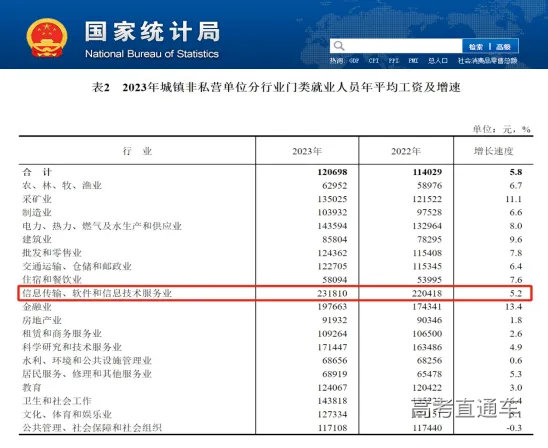Click the 公共管理、社会保障和社会组织 row label

[x=92, y=428]
